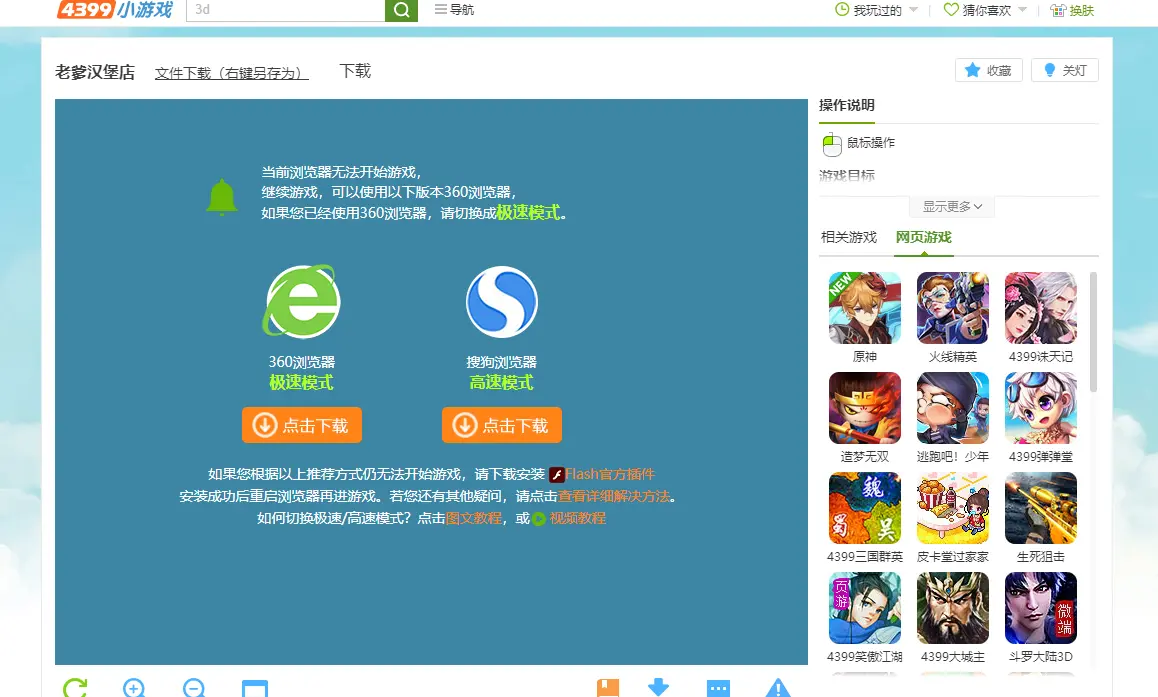Open the 造梦无双 game thumbnail
The height and width of the screenshot is (697, 1158).
pyautogui.click(x=865, y=408)
